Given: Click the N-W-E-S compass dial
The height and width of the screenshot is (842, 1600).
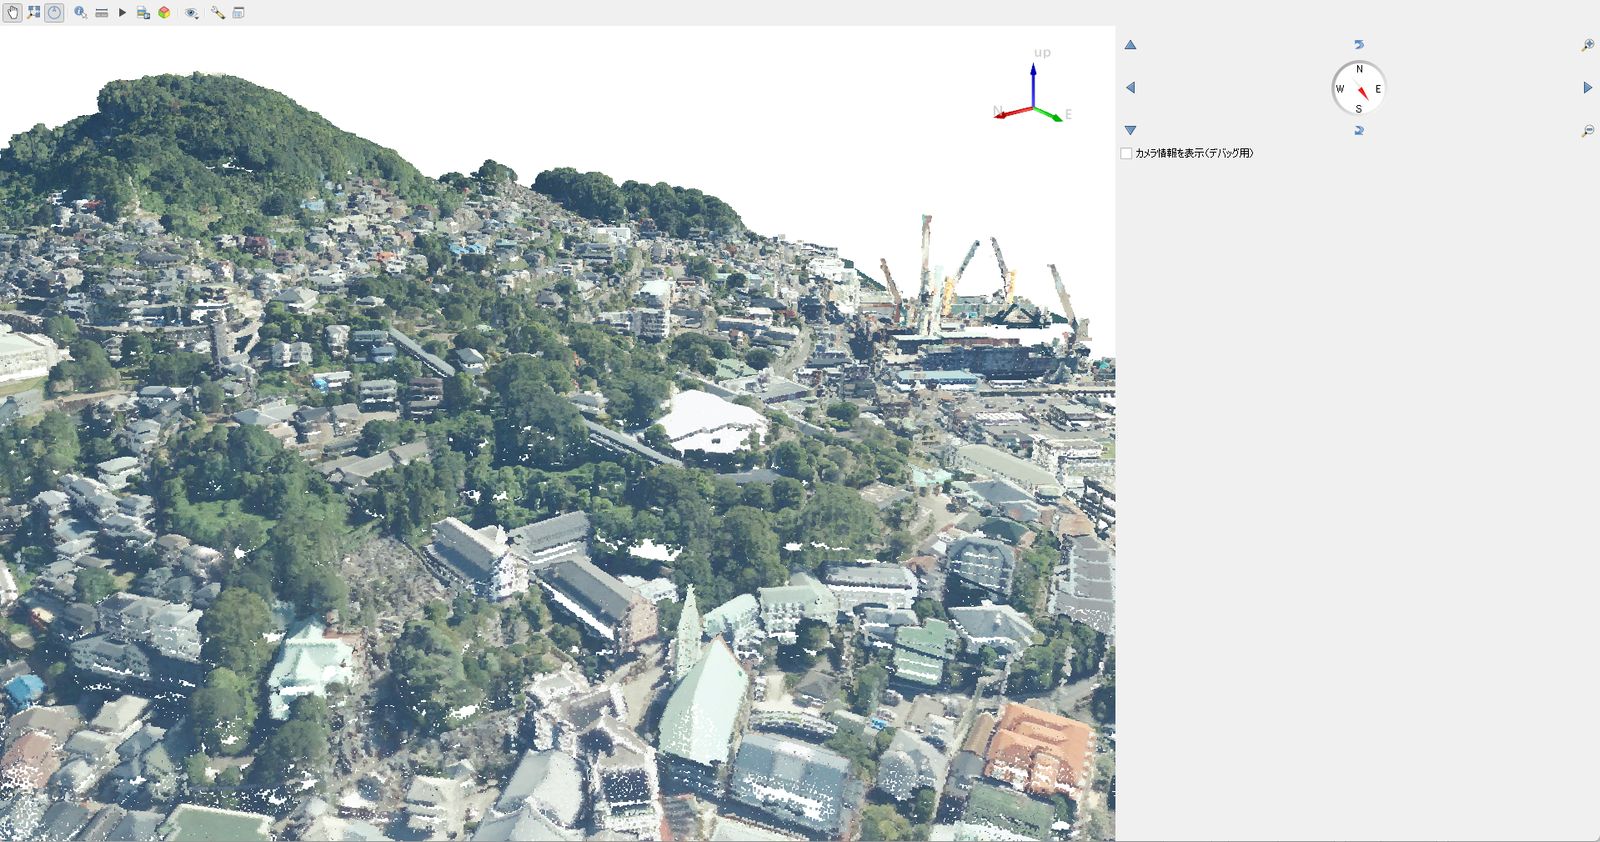Looking at the screenshot, I should point(1359,88).
